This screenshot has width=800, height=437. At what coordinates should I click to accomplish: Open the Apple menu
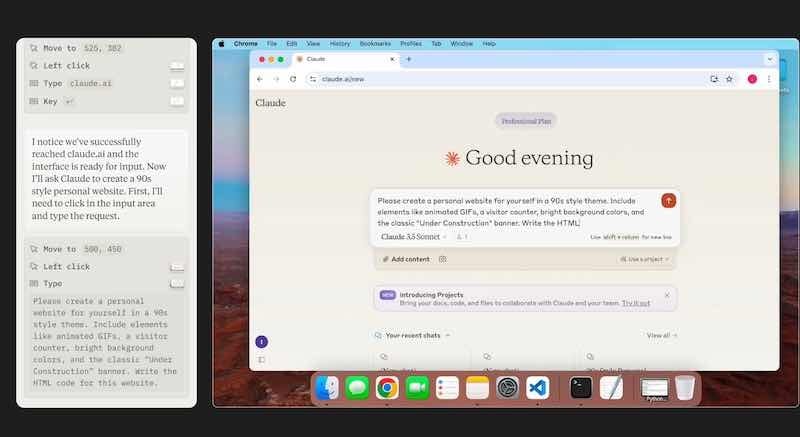point(221,44)
